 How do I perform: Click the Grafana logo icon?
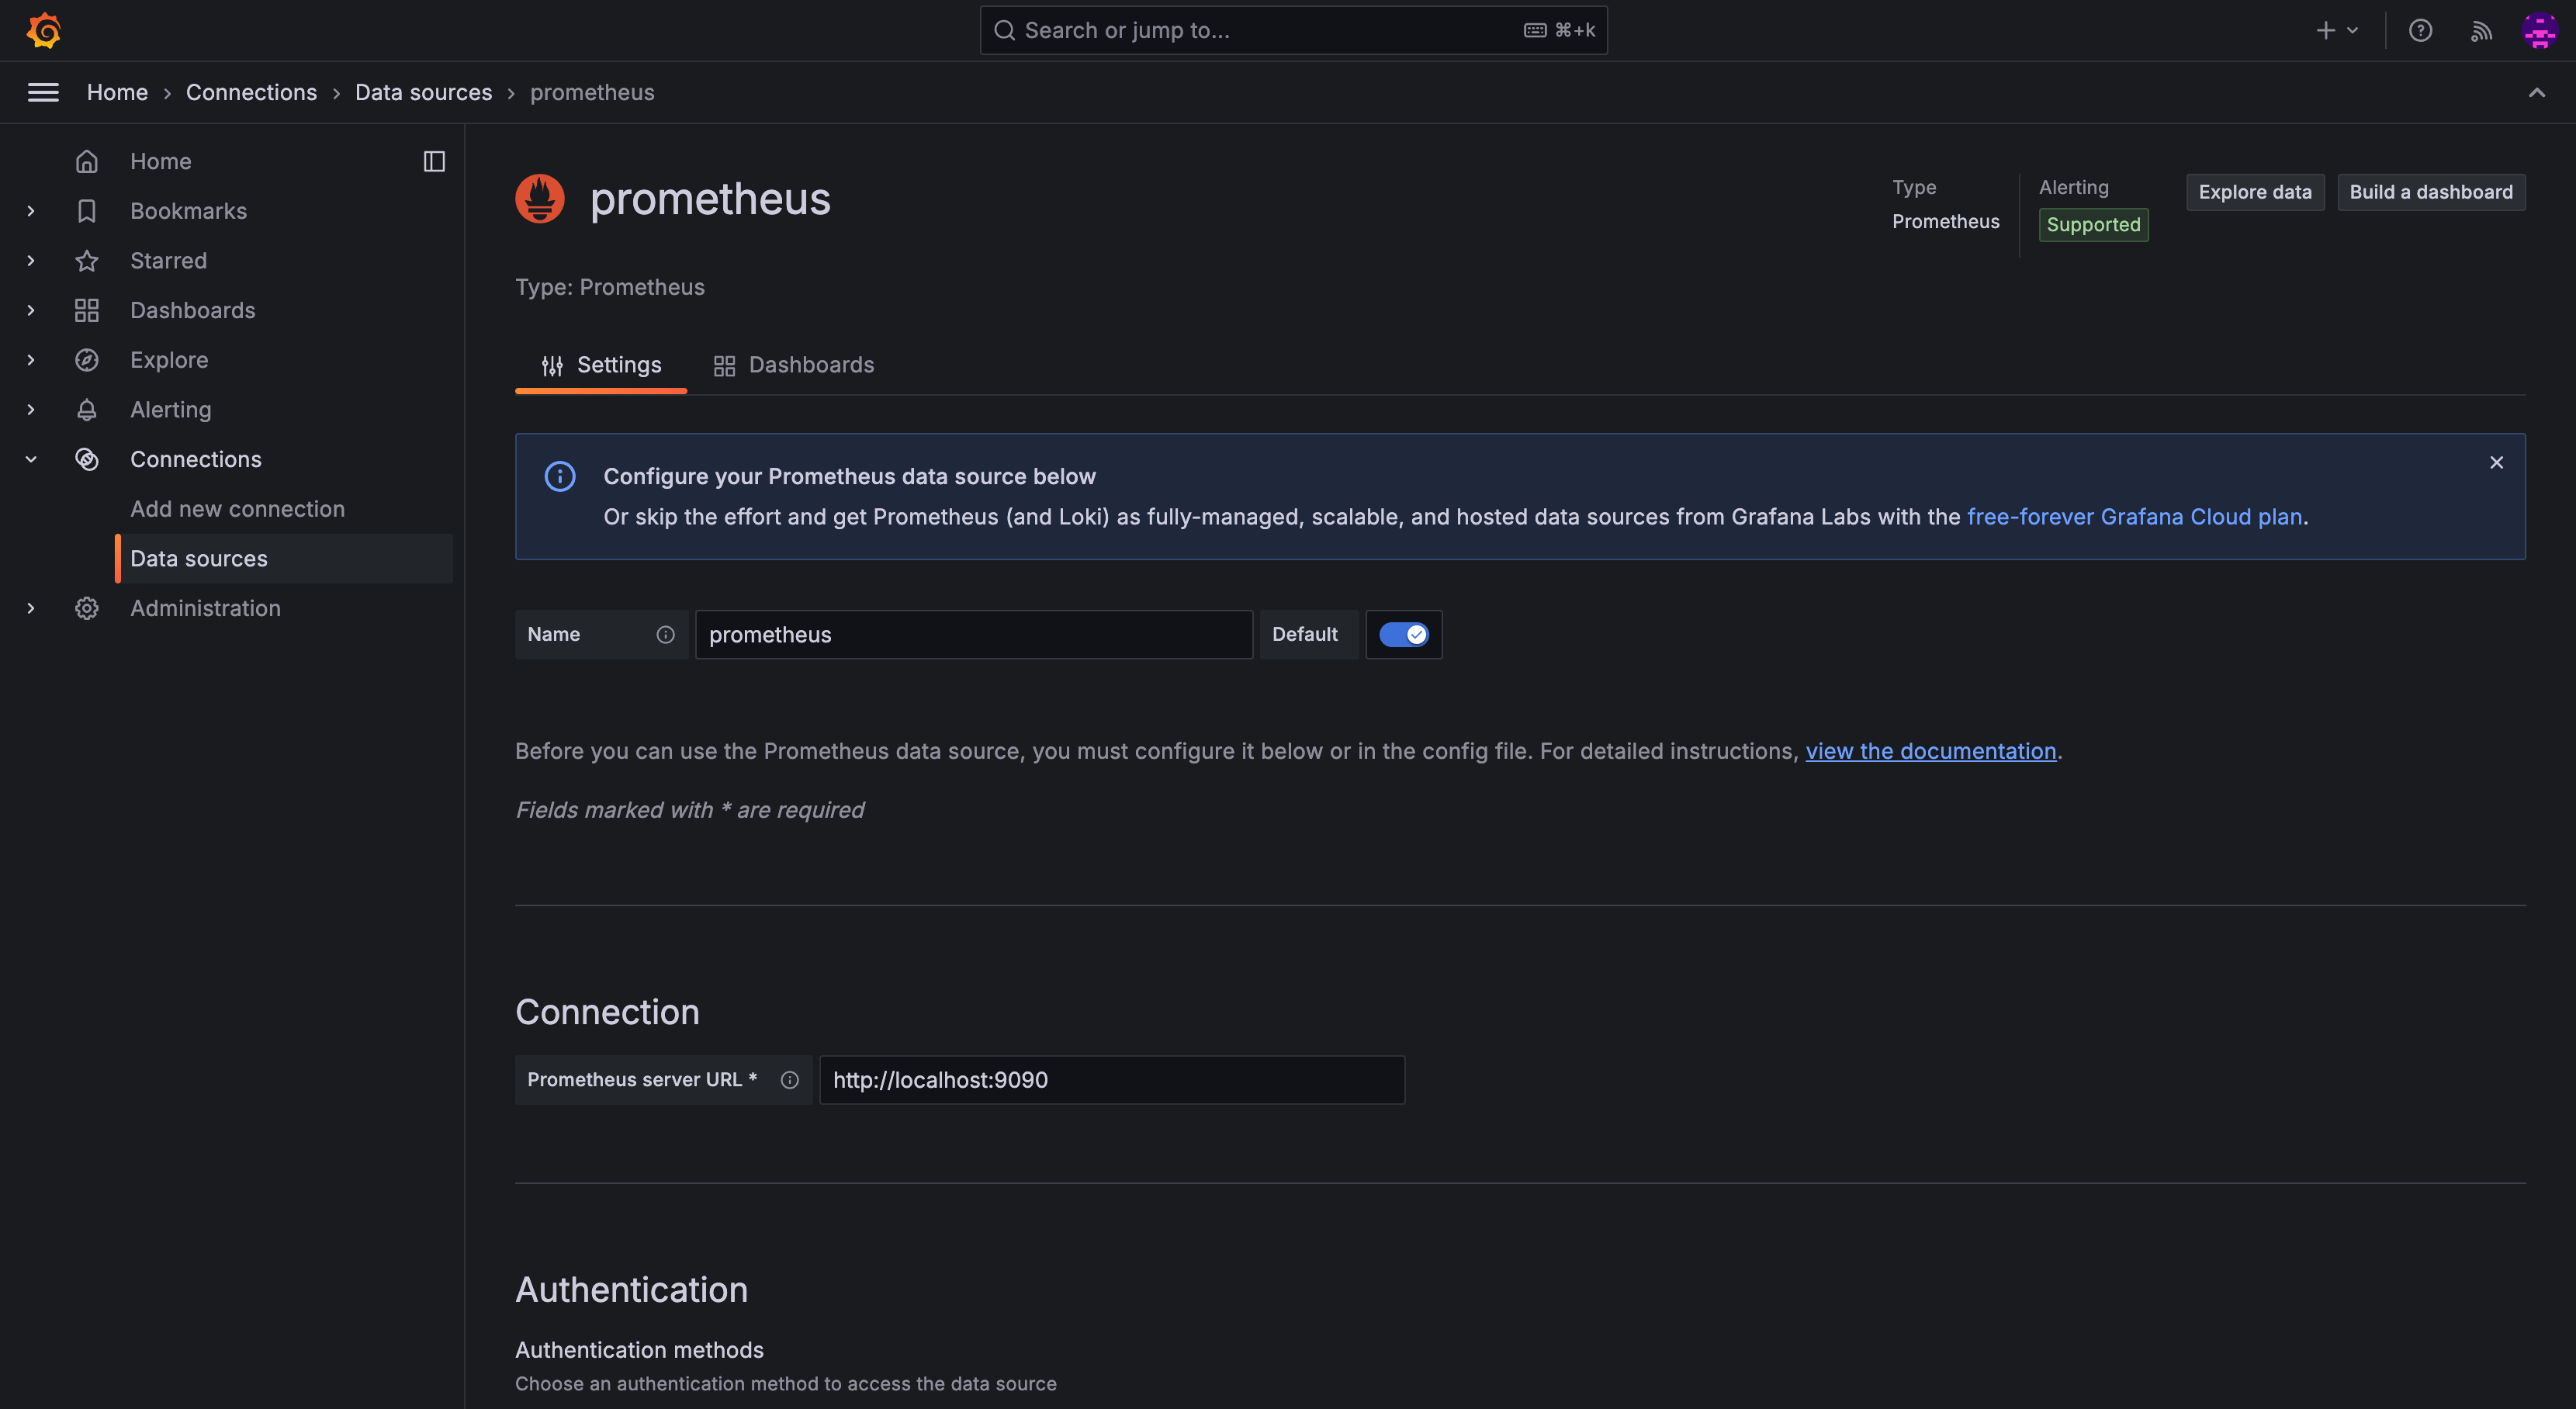(44, 30)
